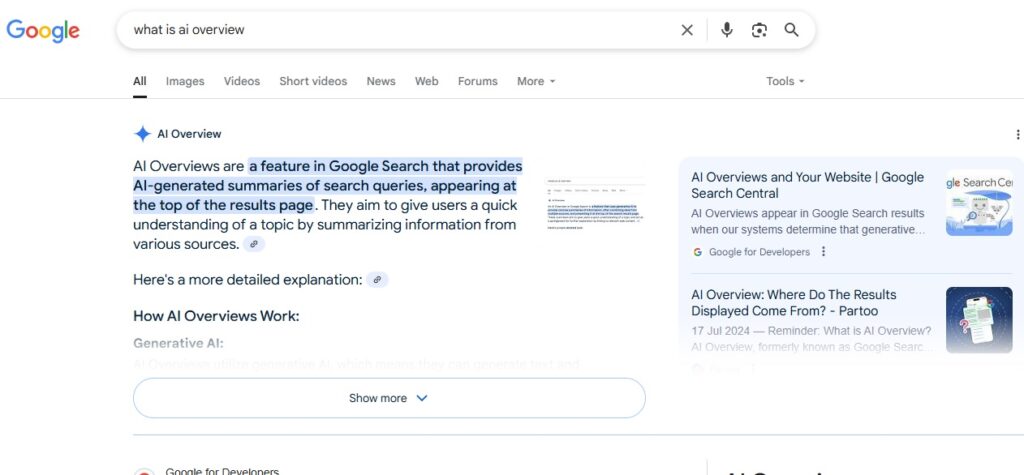Open the AI Overview three-dot options menu
The image size is (1024, 475).
1018,135
